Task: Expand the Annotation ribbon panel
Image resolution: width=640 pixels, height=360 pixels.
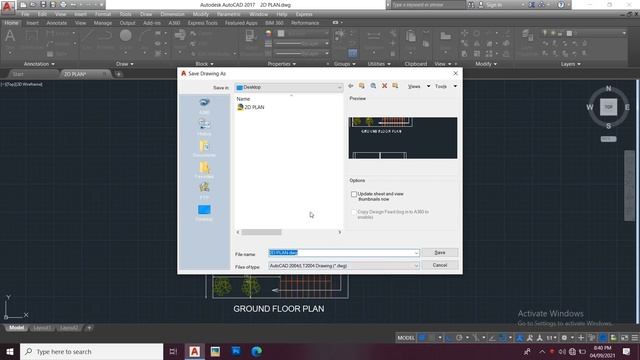Action: coord(39,64)
